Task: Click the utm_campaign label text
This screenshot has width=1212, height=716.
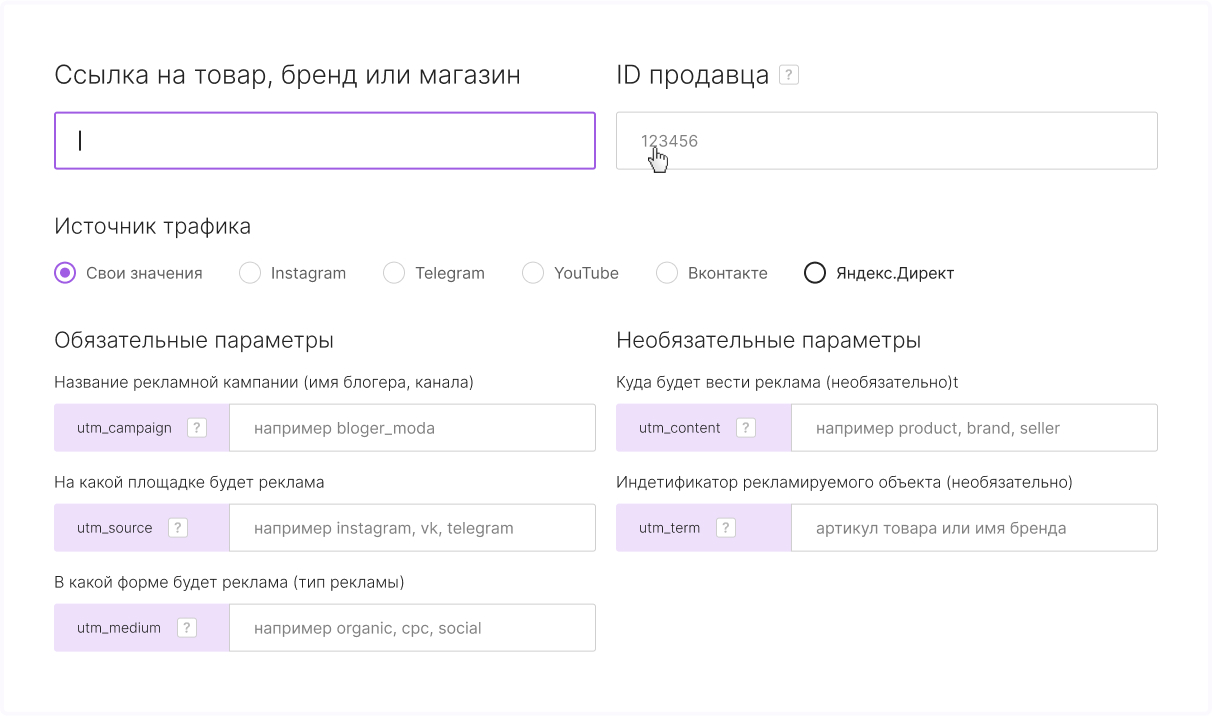Action: click(124, 428)
